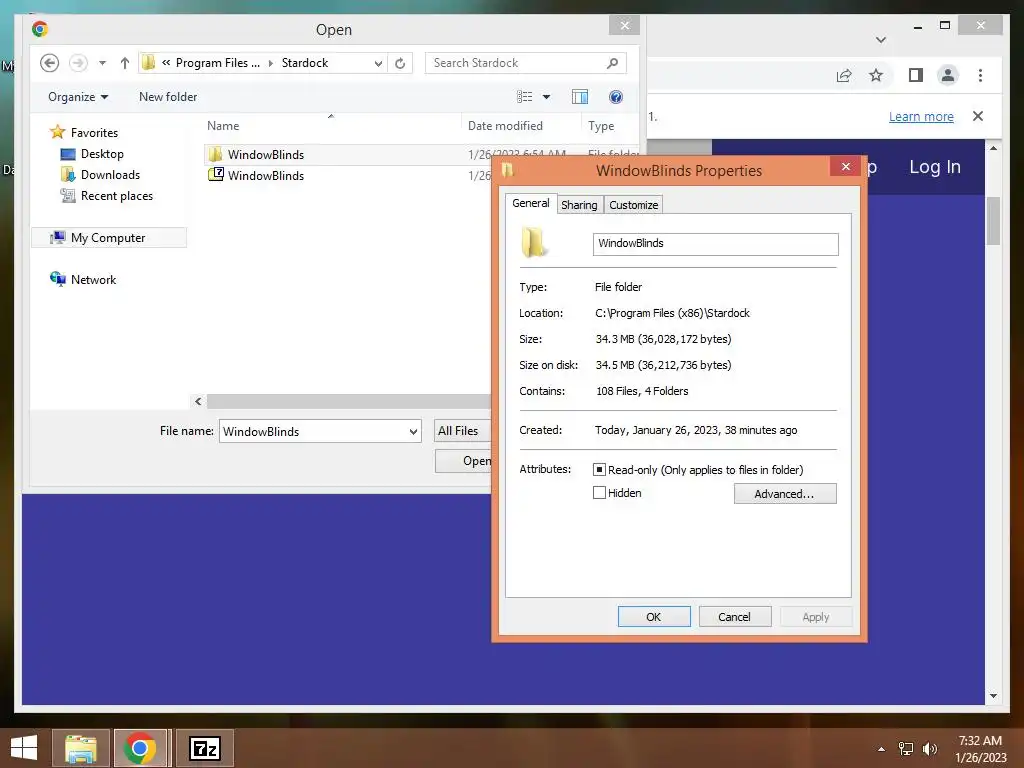Click the Chrome share page icon
Screen dimensions: 1024x768
[844, 76]
